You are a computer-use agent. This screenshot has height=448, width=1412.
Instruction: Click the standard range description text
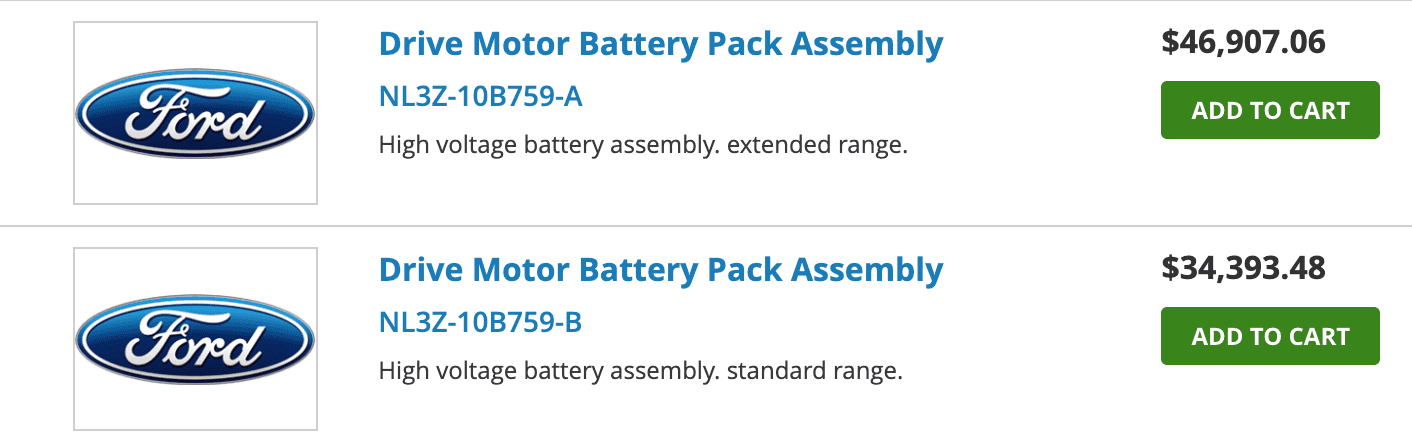coord(641,372)
